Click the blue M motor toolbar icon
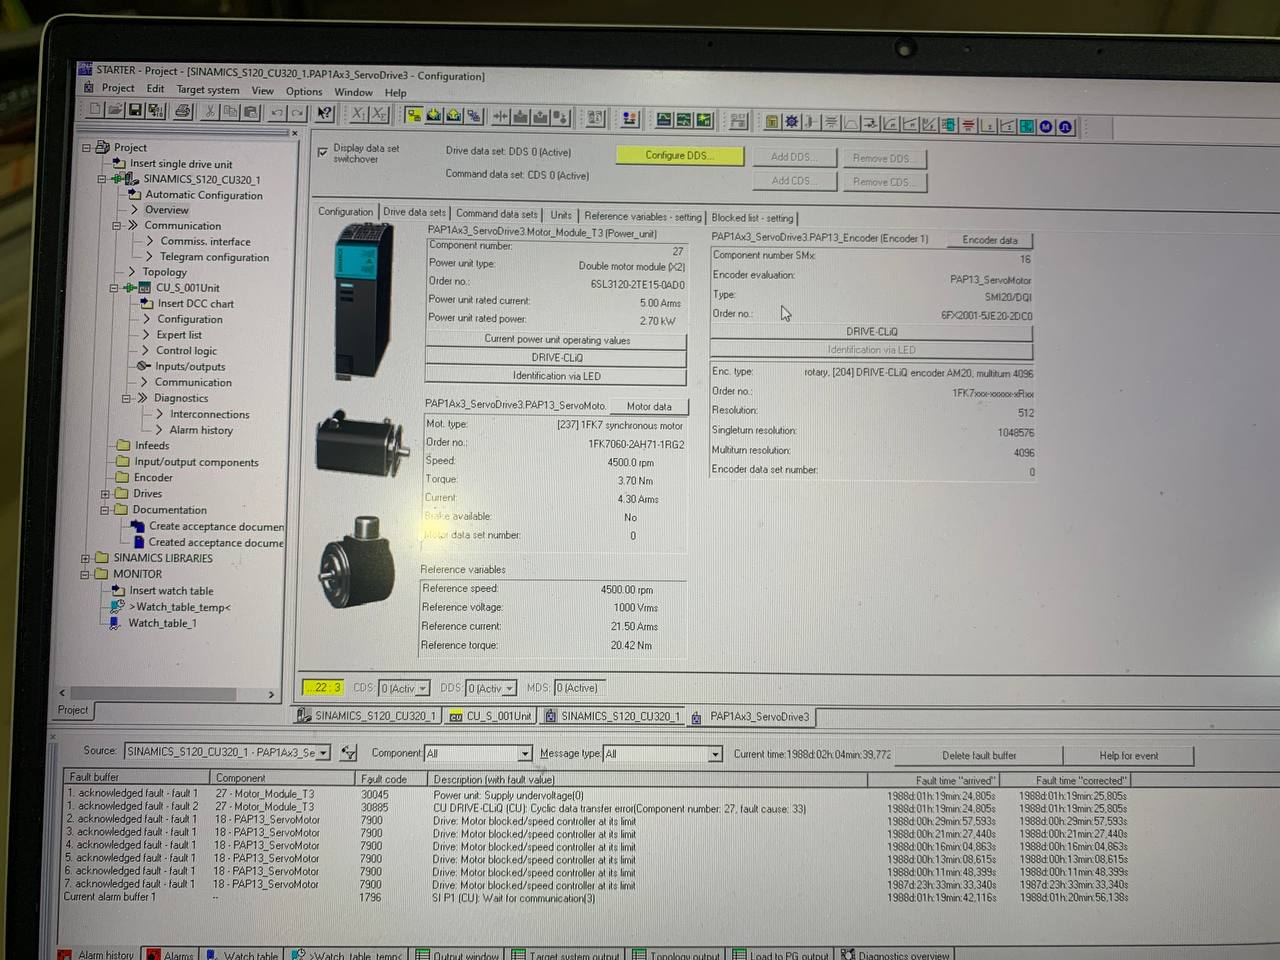The height and width of the screenshot is (960, 1280). [x=1046, y=126]
